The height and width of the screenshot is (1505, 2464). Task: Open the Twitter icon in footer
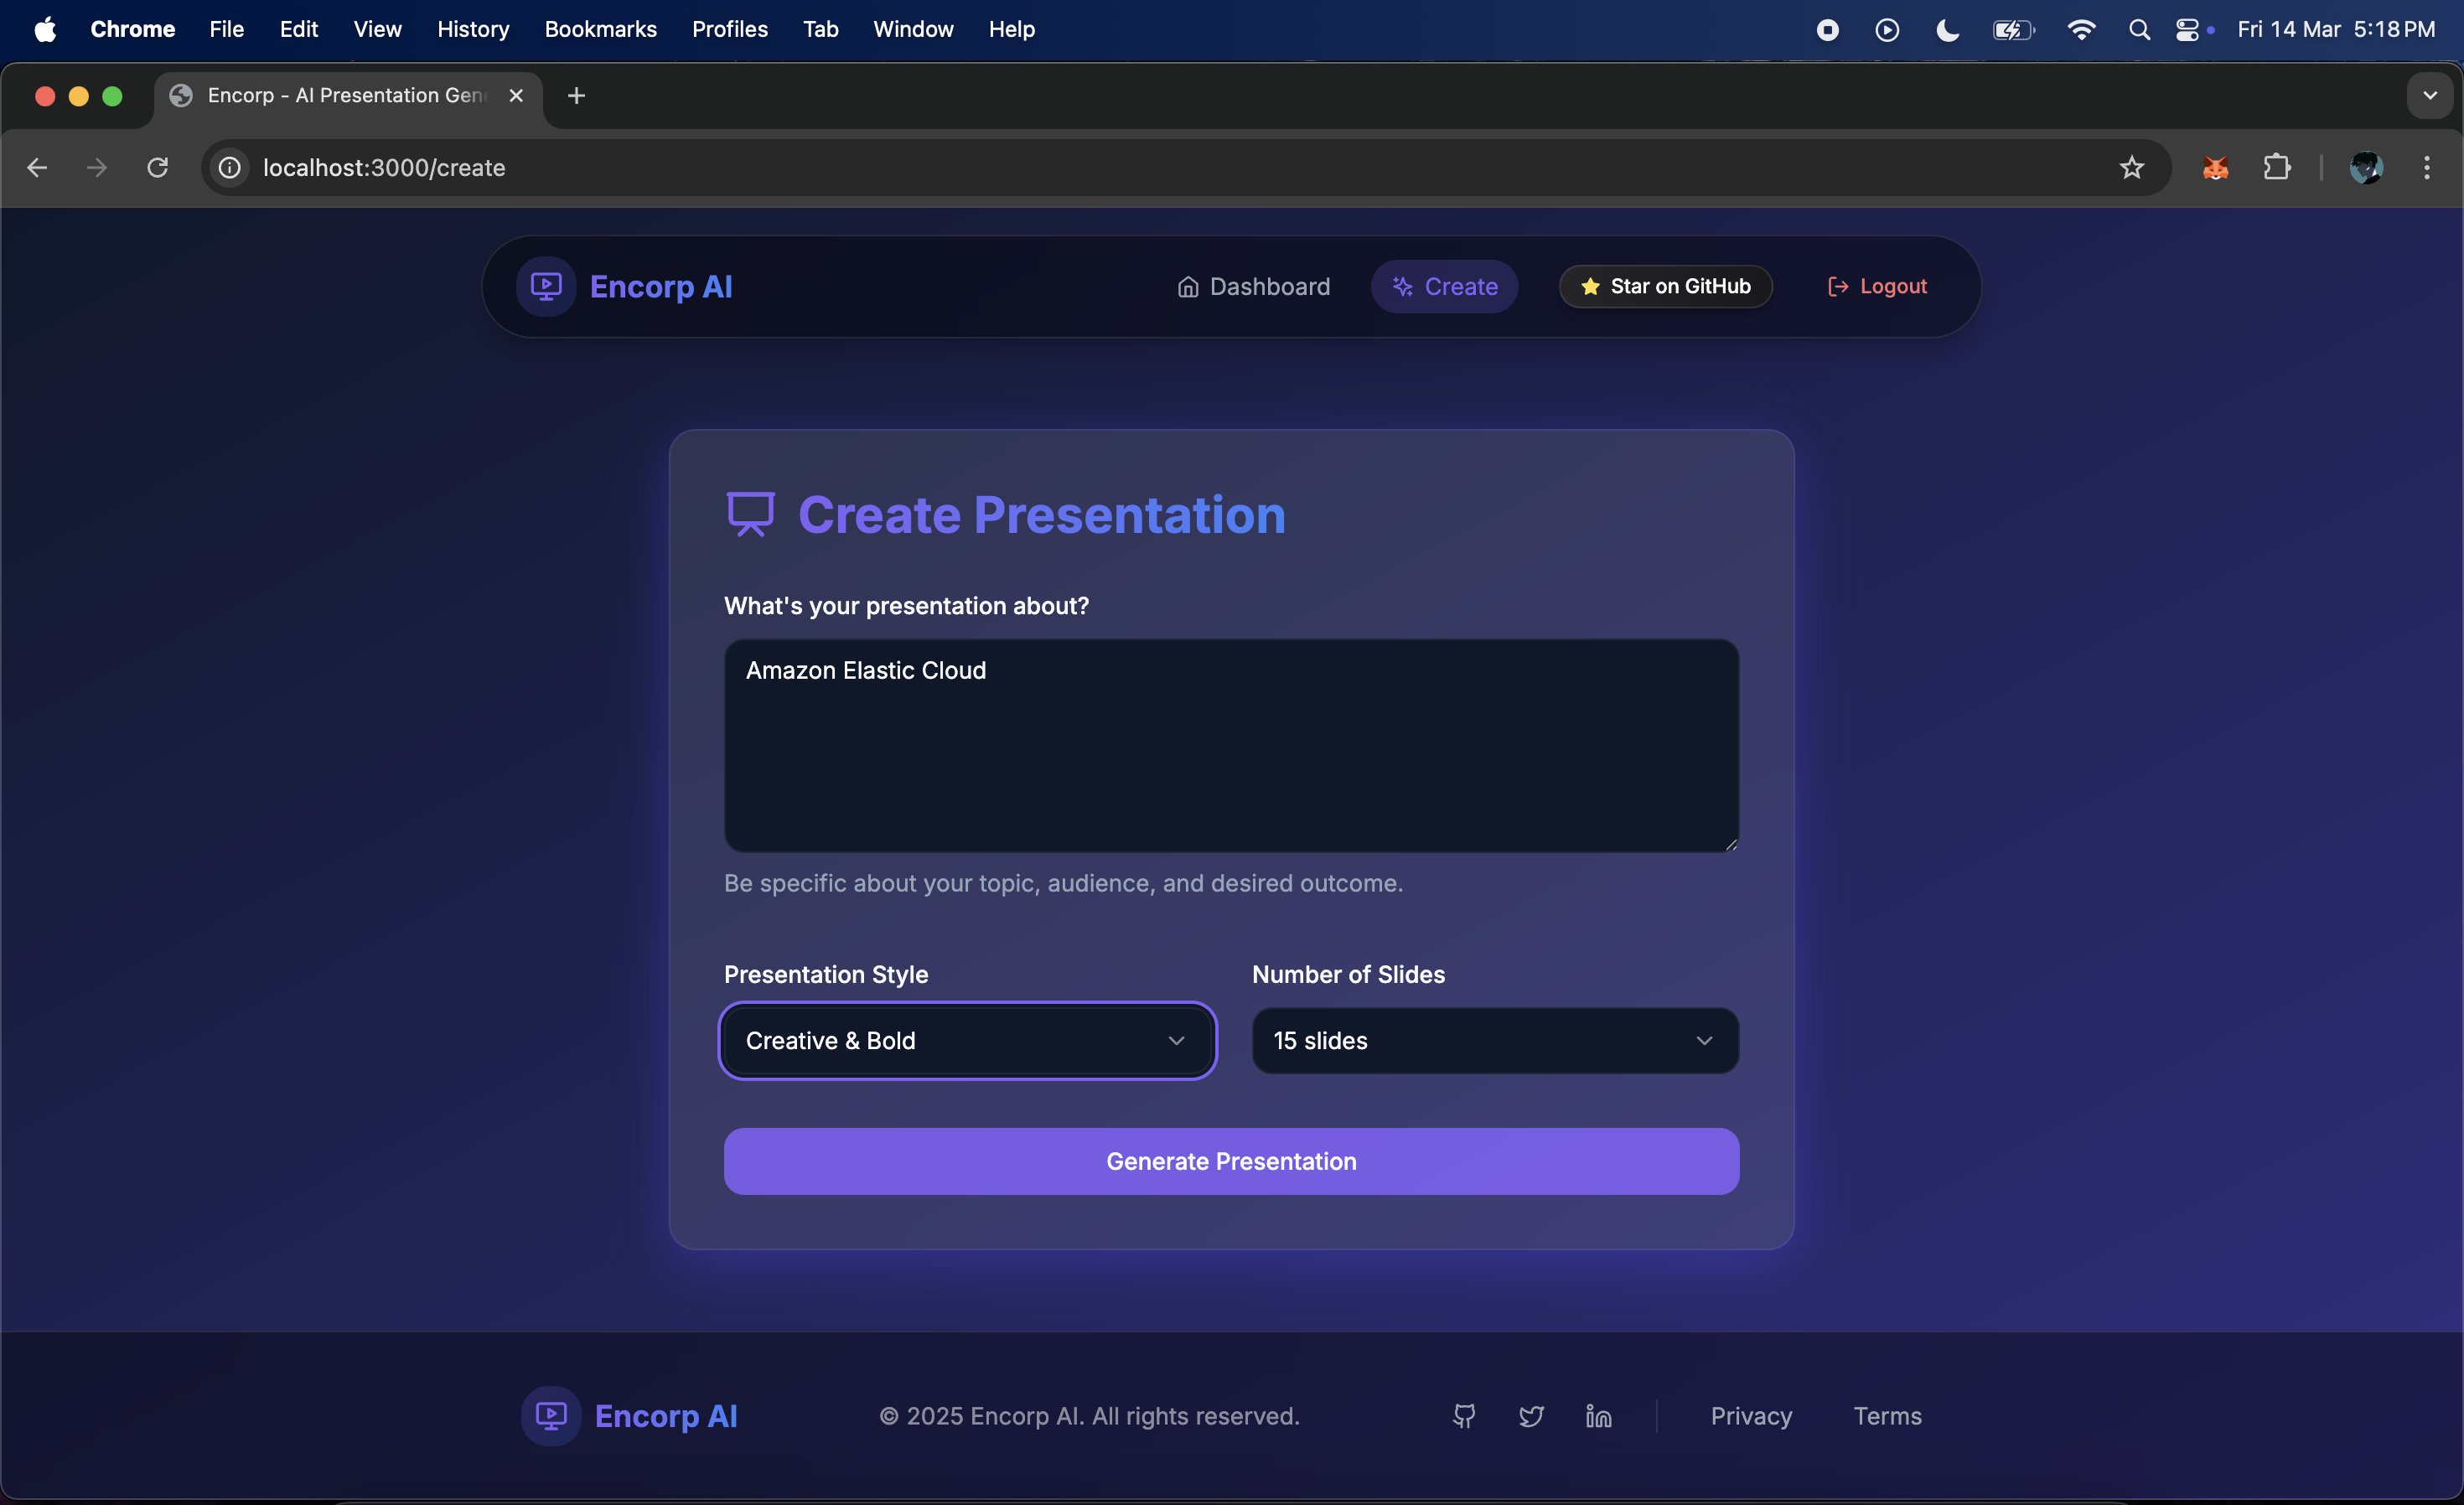click(x=1531, y=1416)
